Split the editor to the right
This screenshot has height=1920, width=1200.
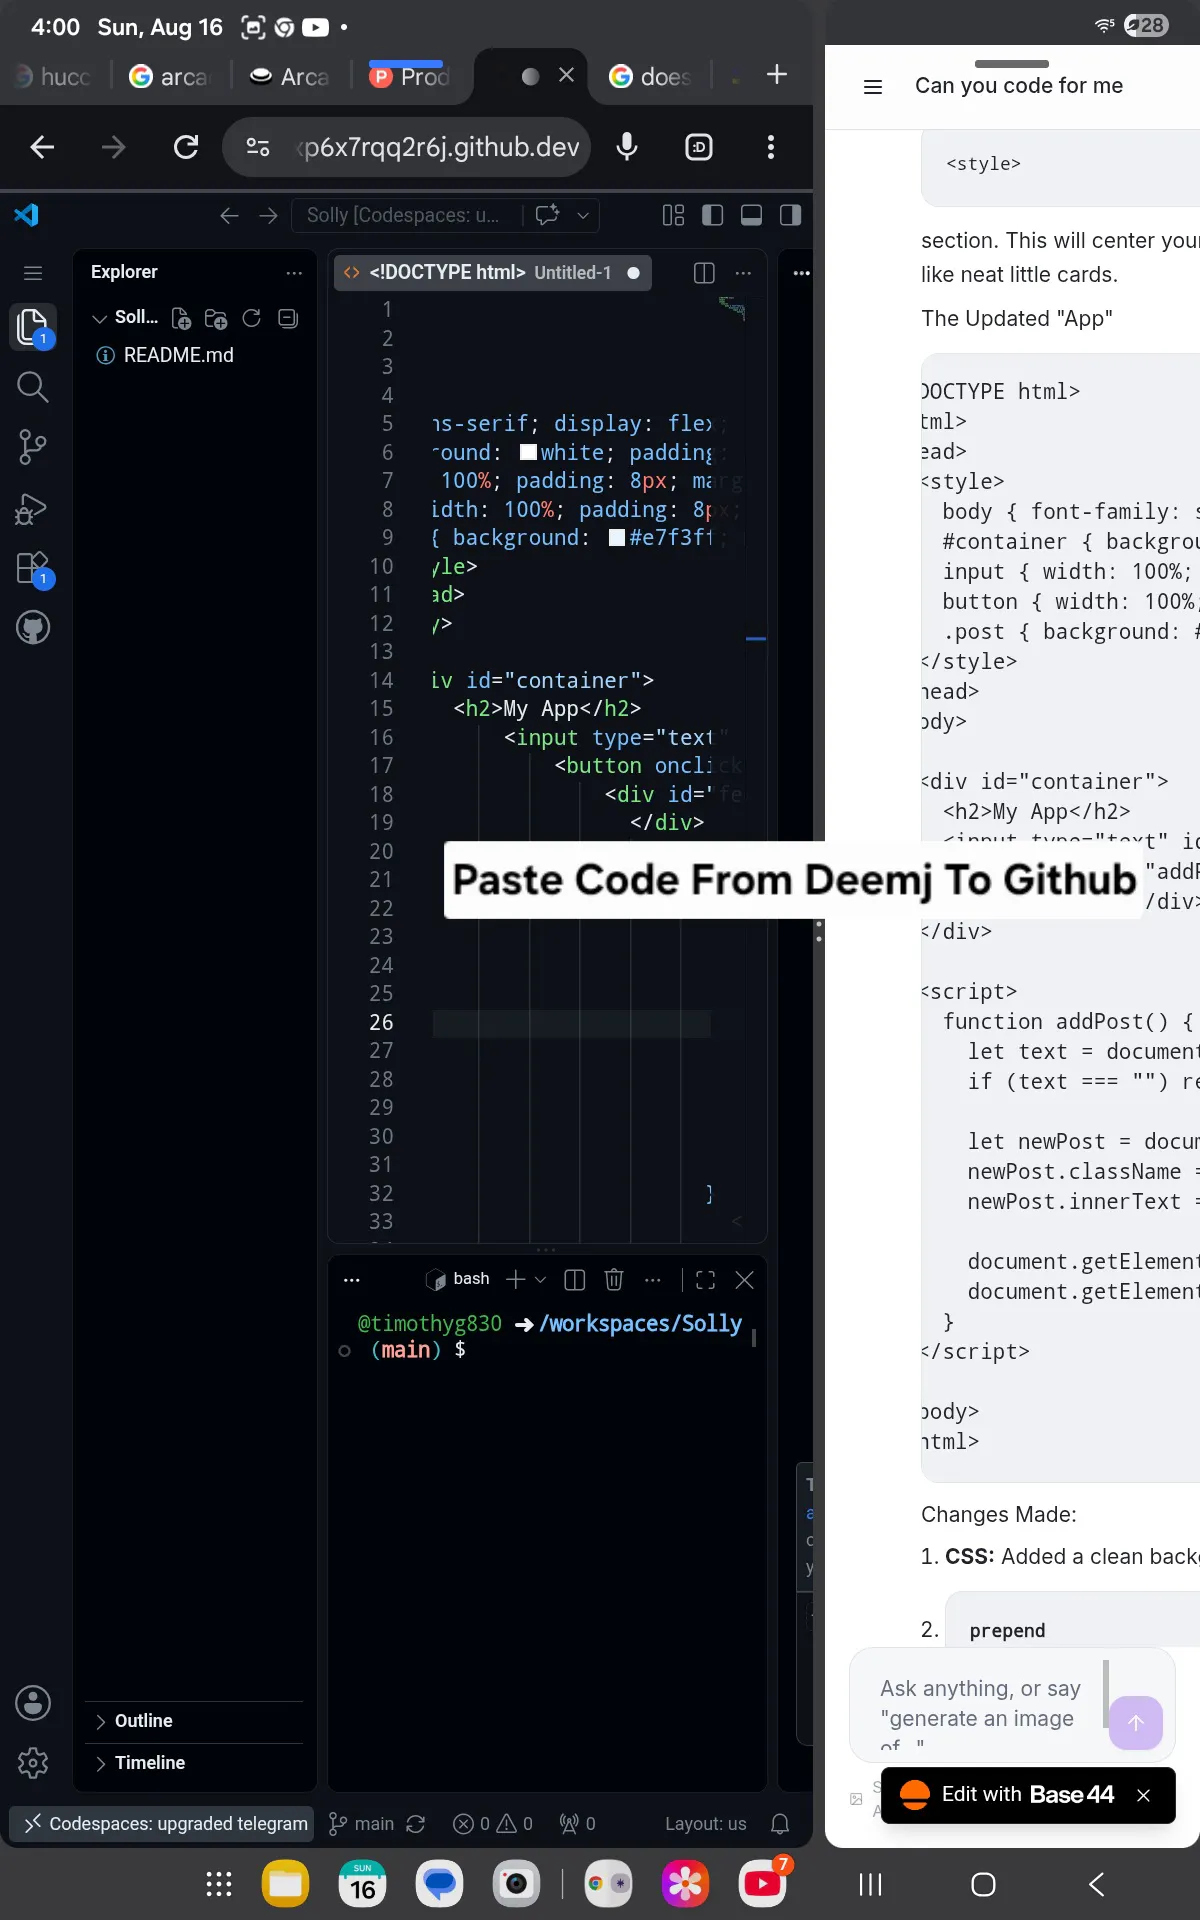tap(704, 272)
